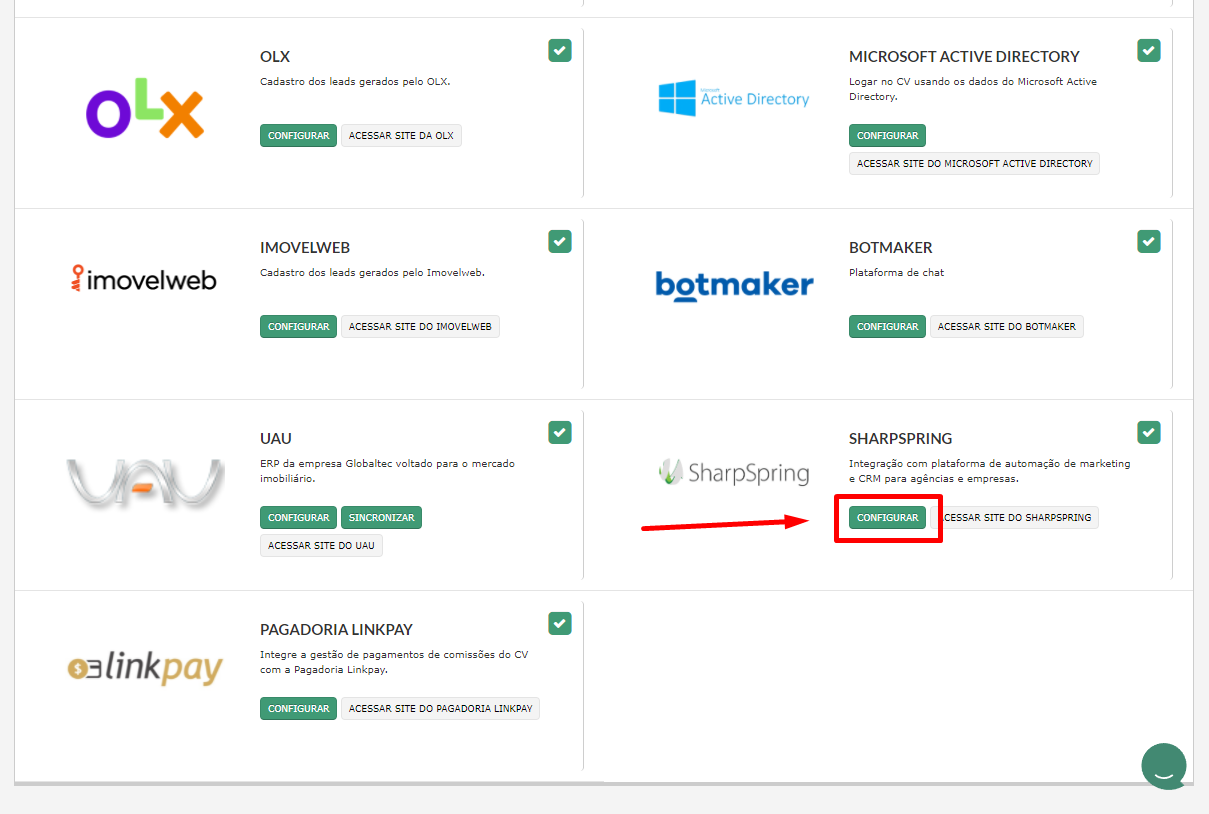Click the 'Integre a gestão de pagamentos' description
The width and height of the screenshot is (1209, 814).
point(394,662)
